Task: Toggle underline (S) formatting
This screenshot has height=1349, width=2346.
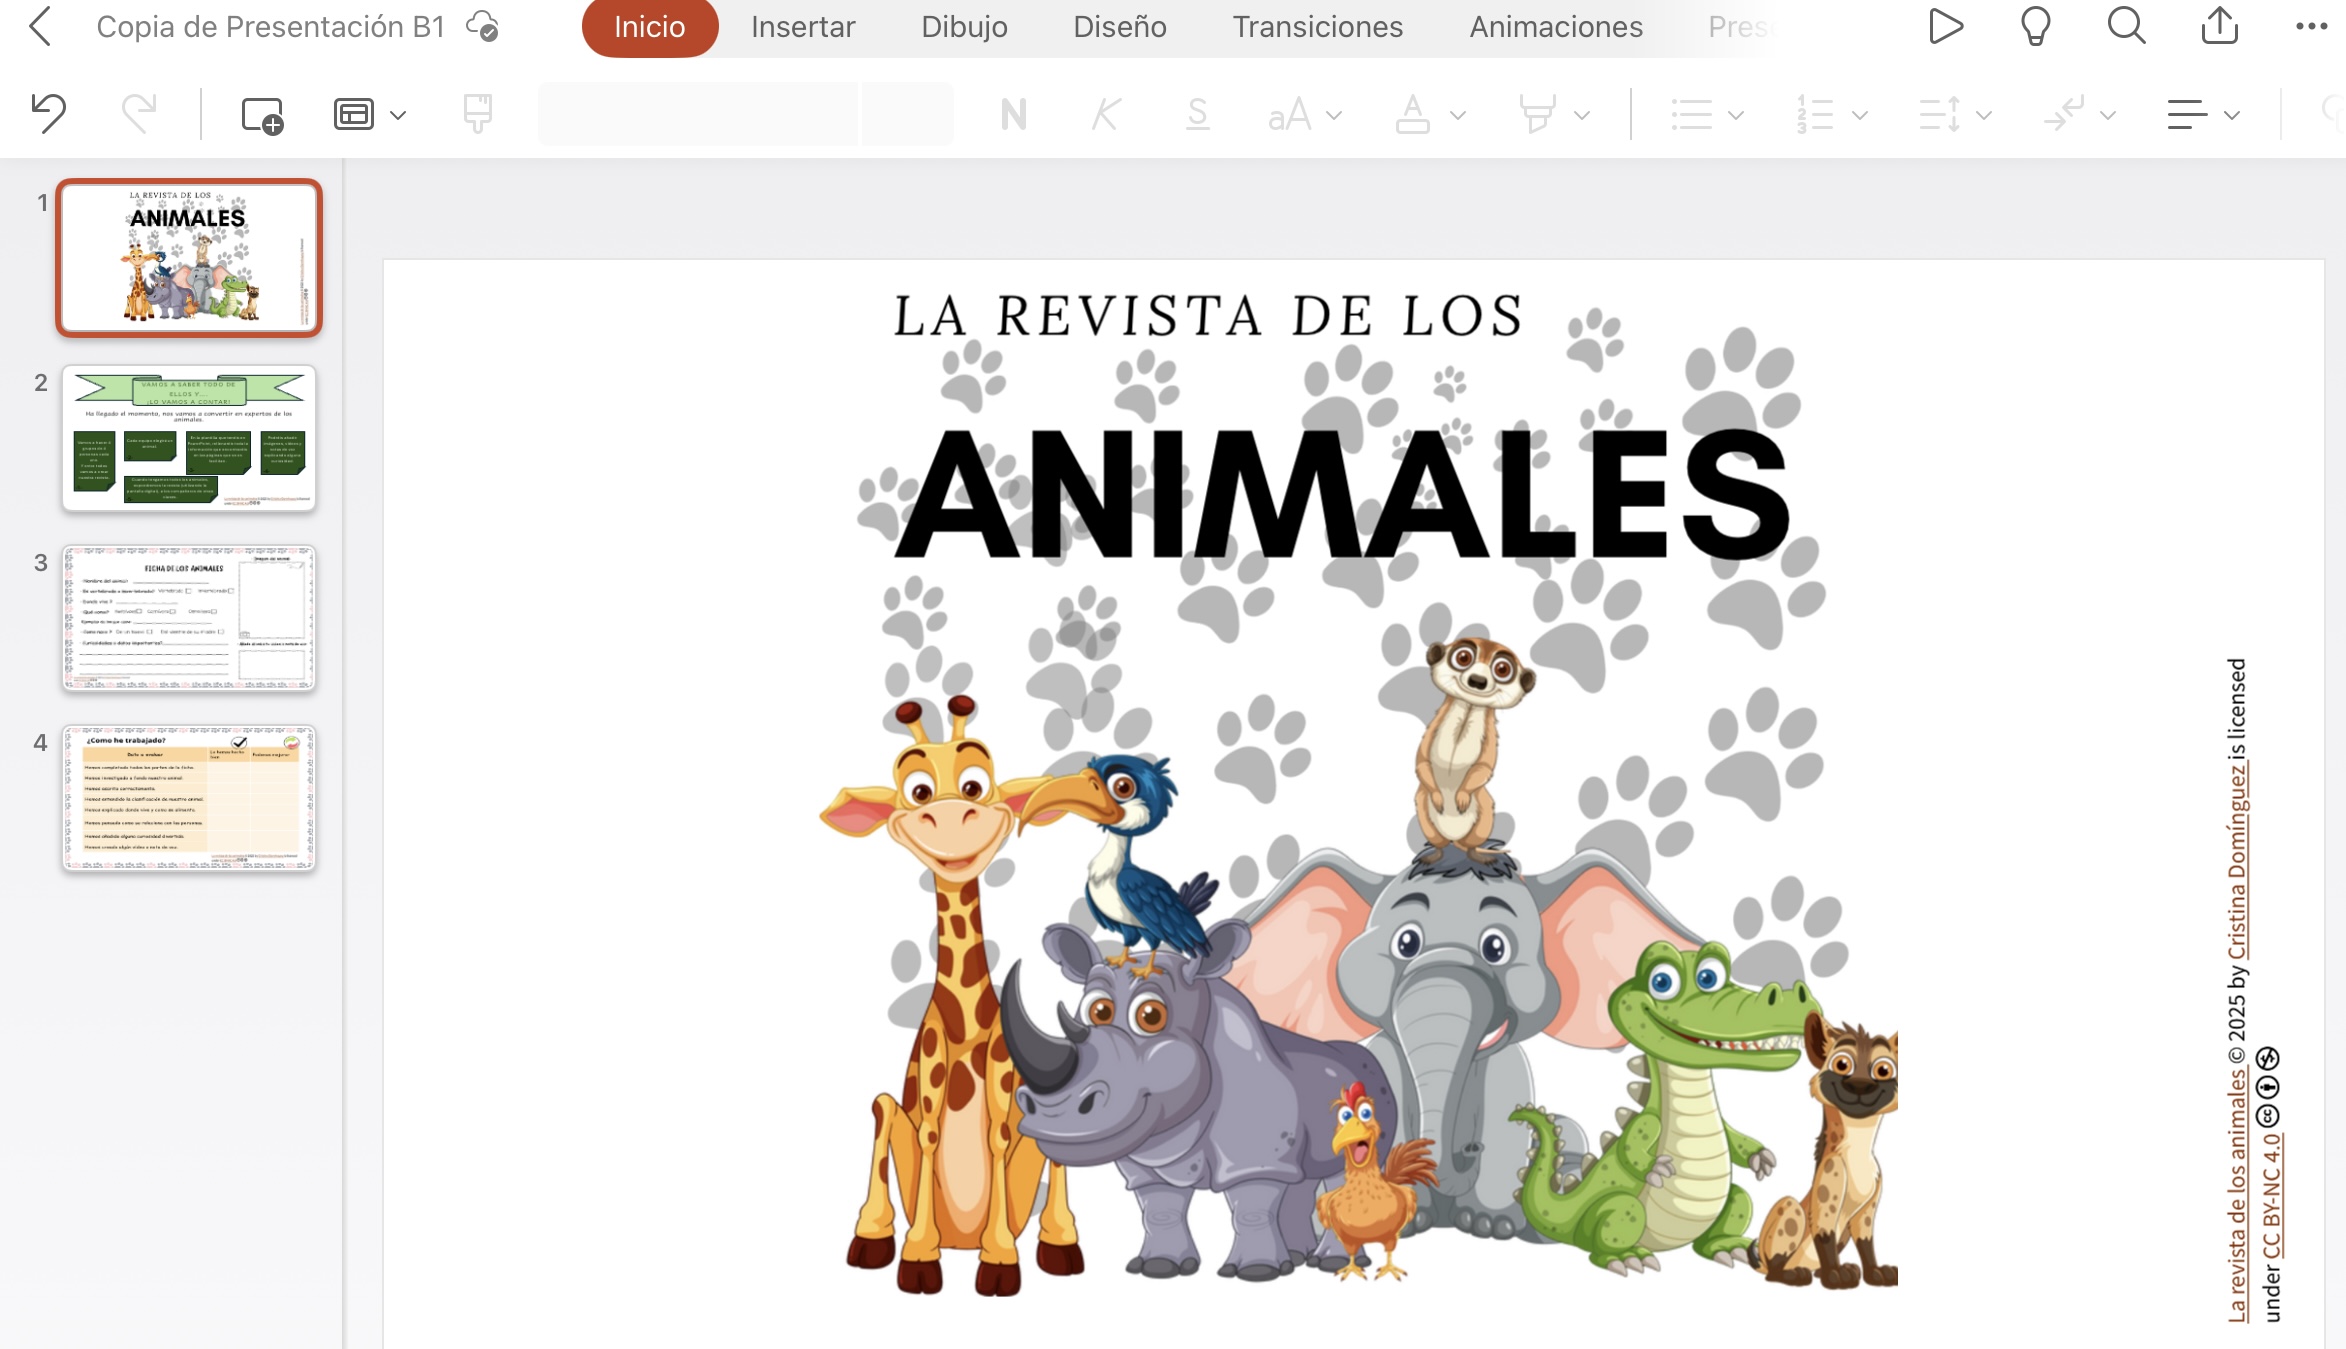Action: click(1197, 115)
